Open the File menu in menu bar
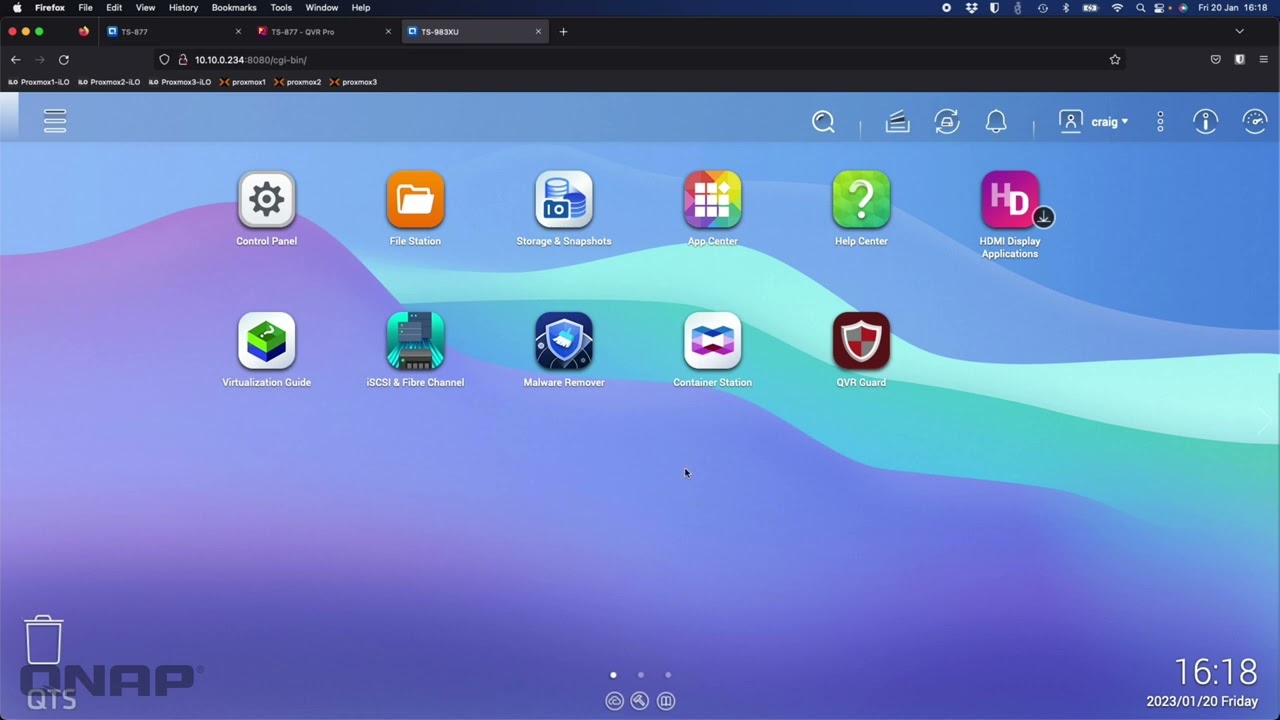The image size is (1280, 720). pyautogui.click(x=85, y=8)
